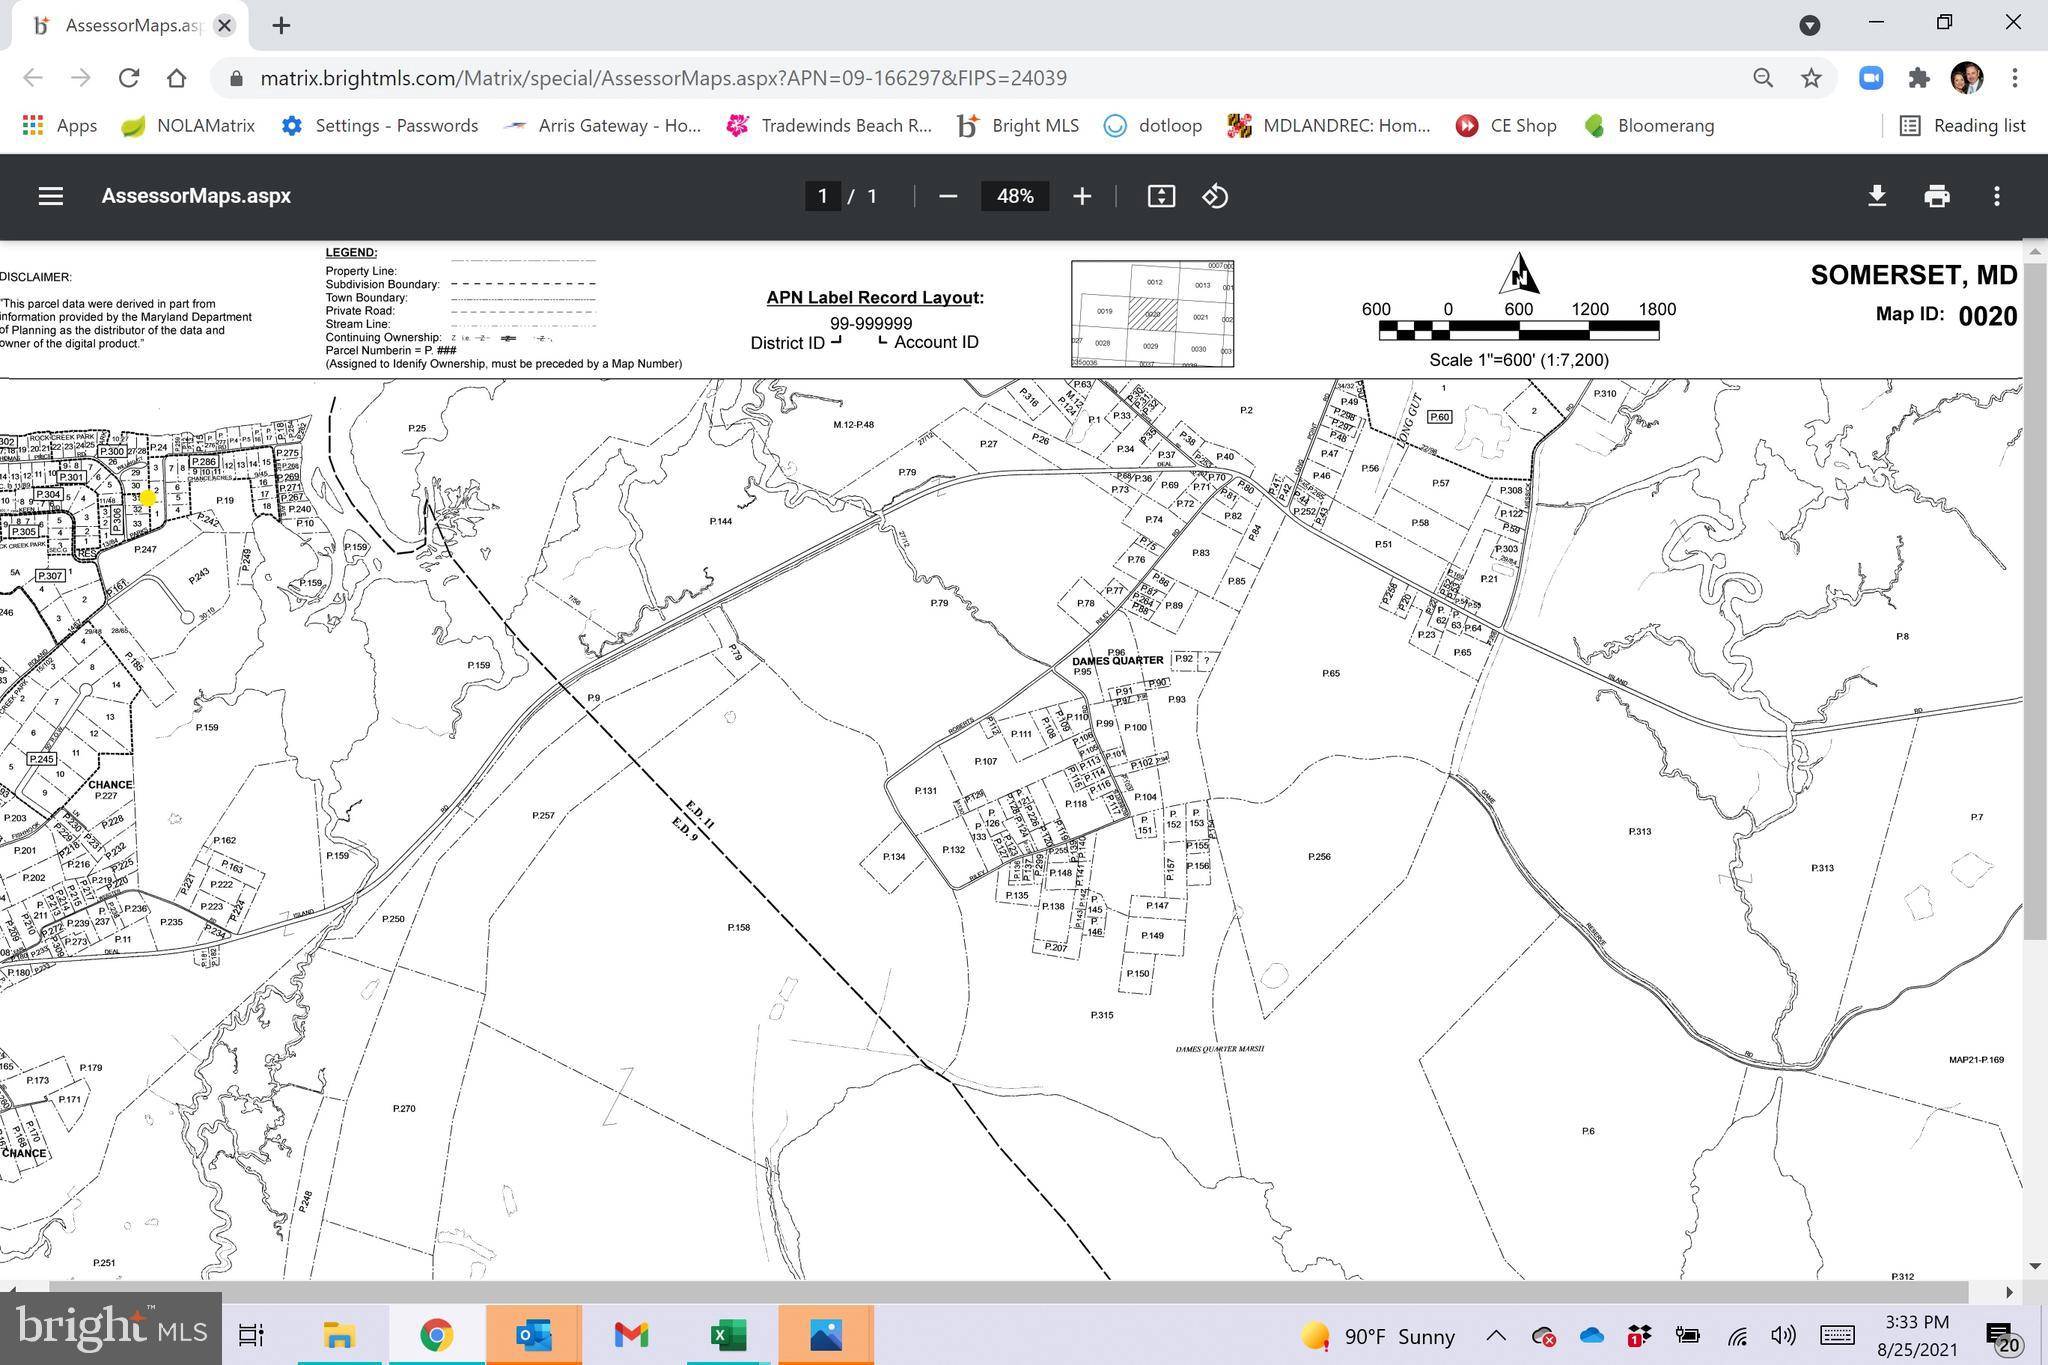Edit the current page number field

pyautogui.click(x=822, y=196)
